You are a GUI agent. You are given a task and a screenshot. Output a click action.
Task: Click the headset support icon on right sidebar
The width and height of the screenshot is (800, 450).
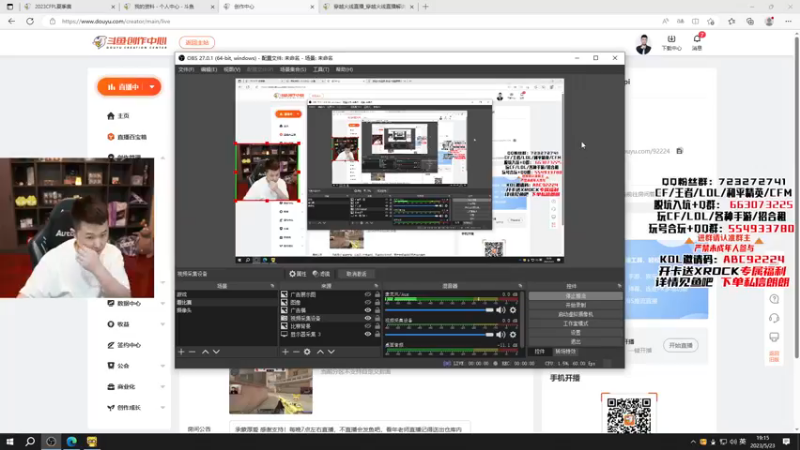(774, 318)
